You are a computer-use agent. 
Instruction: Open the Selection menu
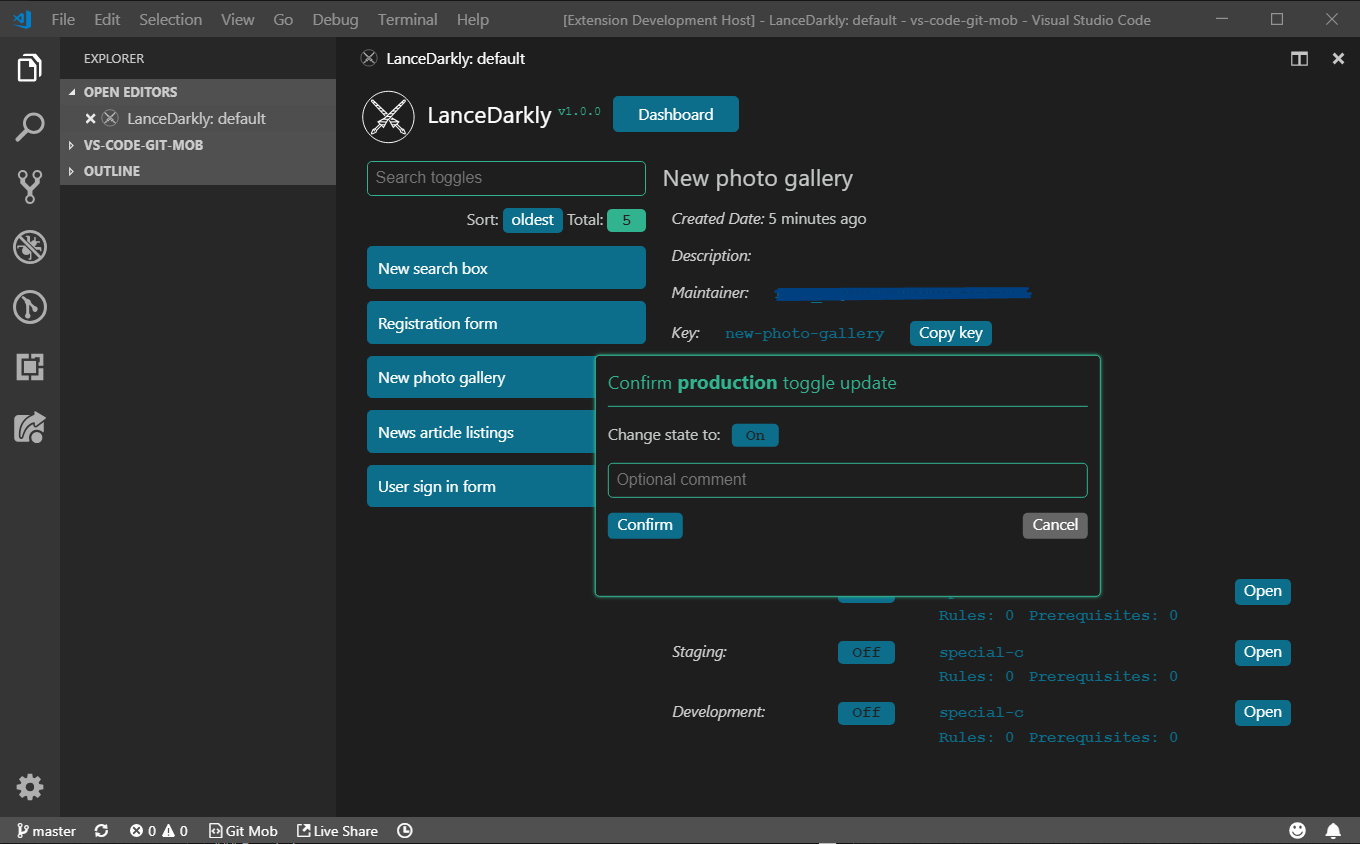[170, 19]
